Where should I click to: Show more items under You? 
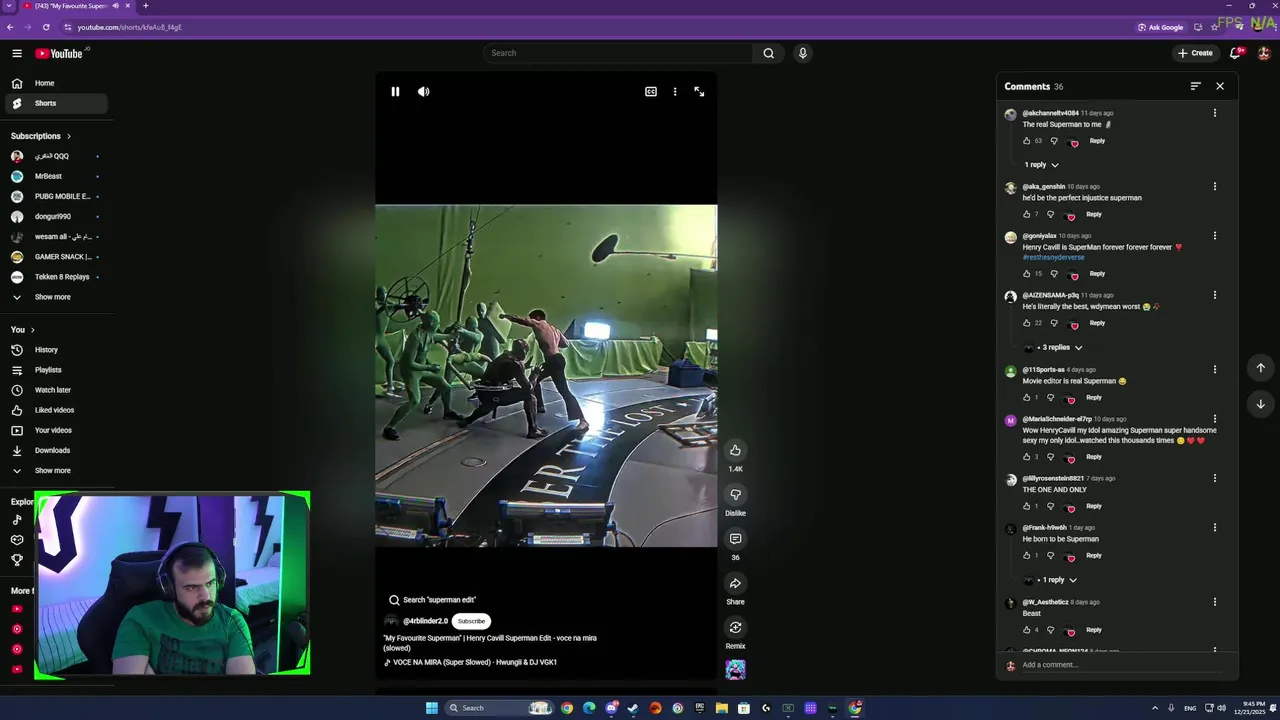point(56,470)
